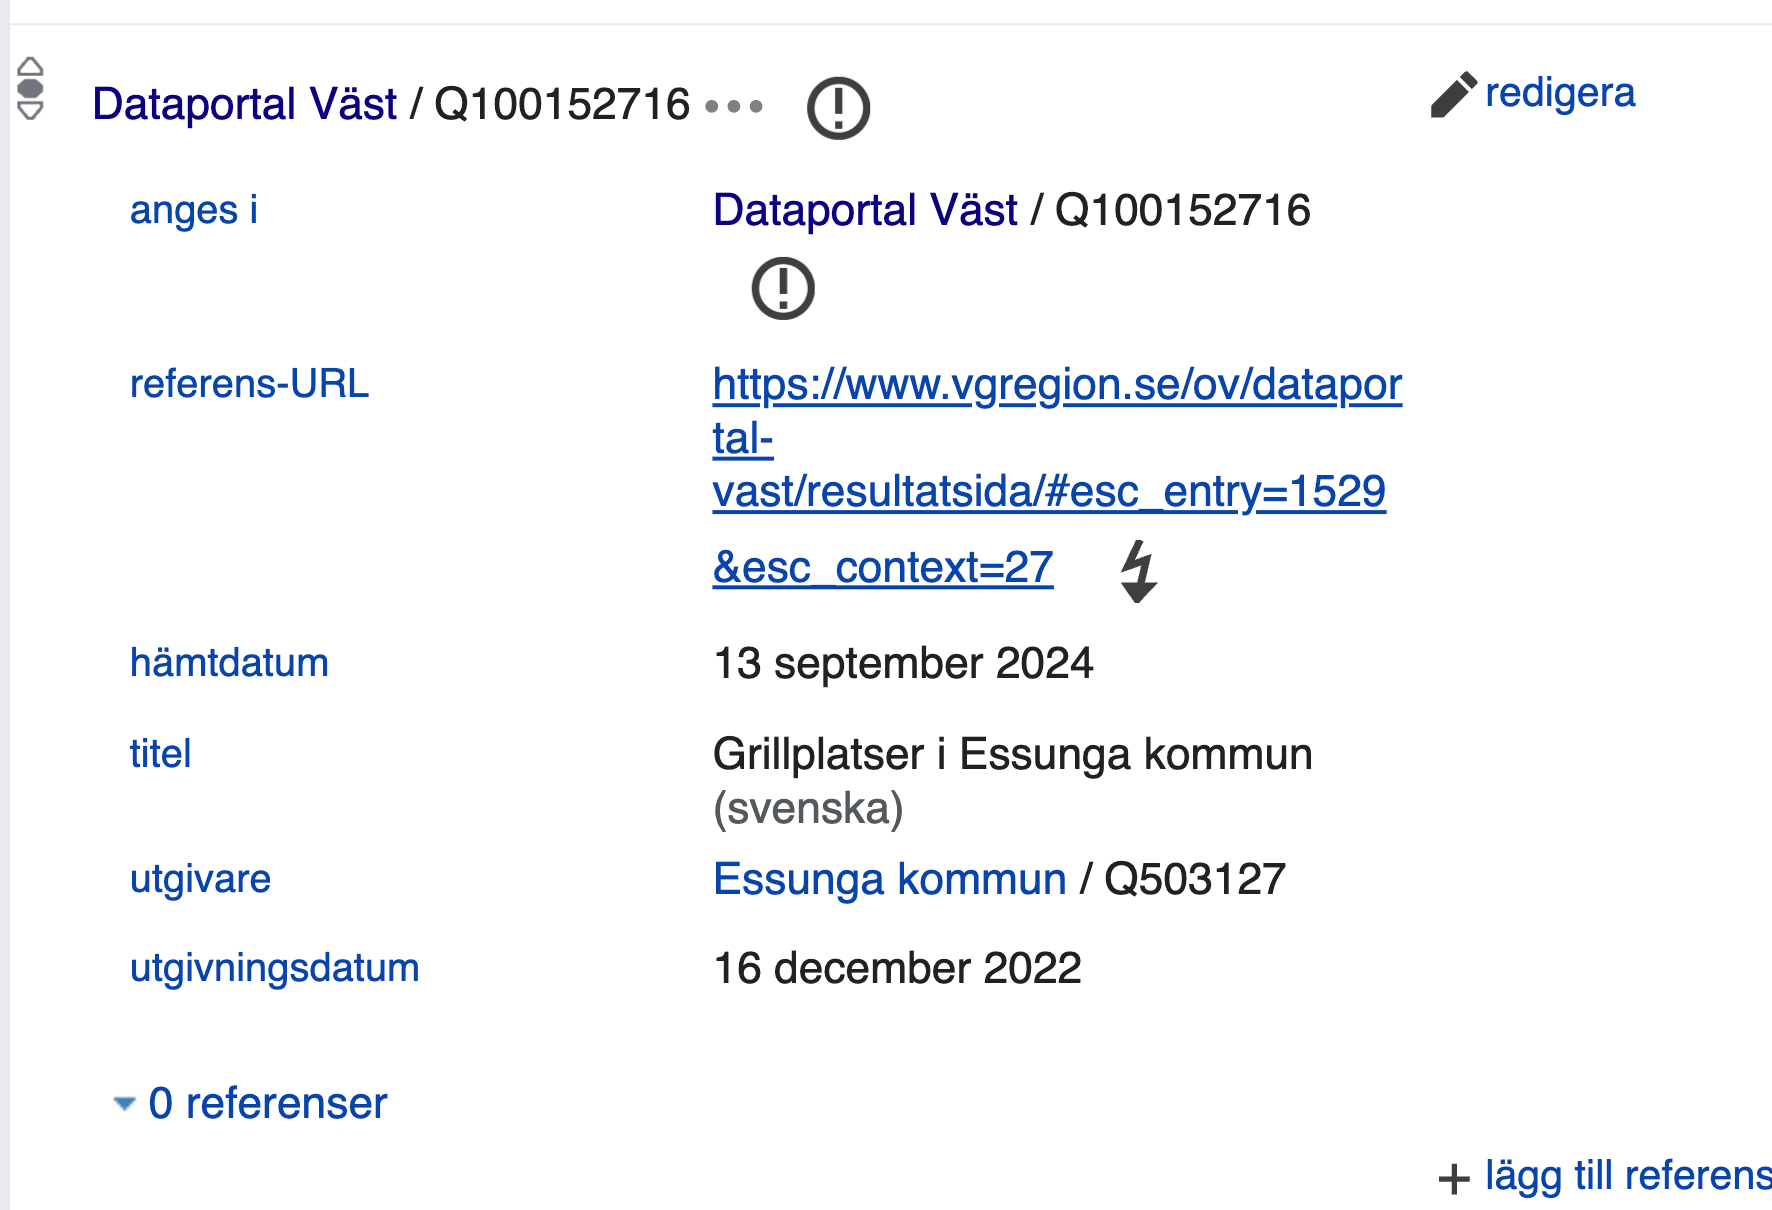Click the plus icon for lägg till referens

[1454, 1178]
